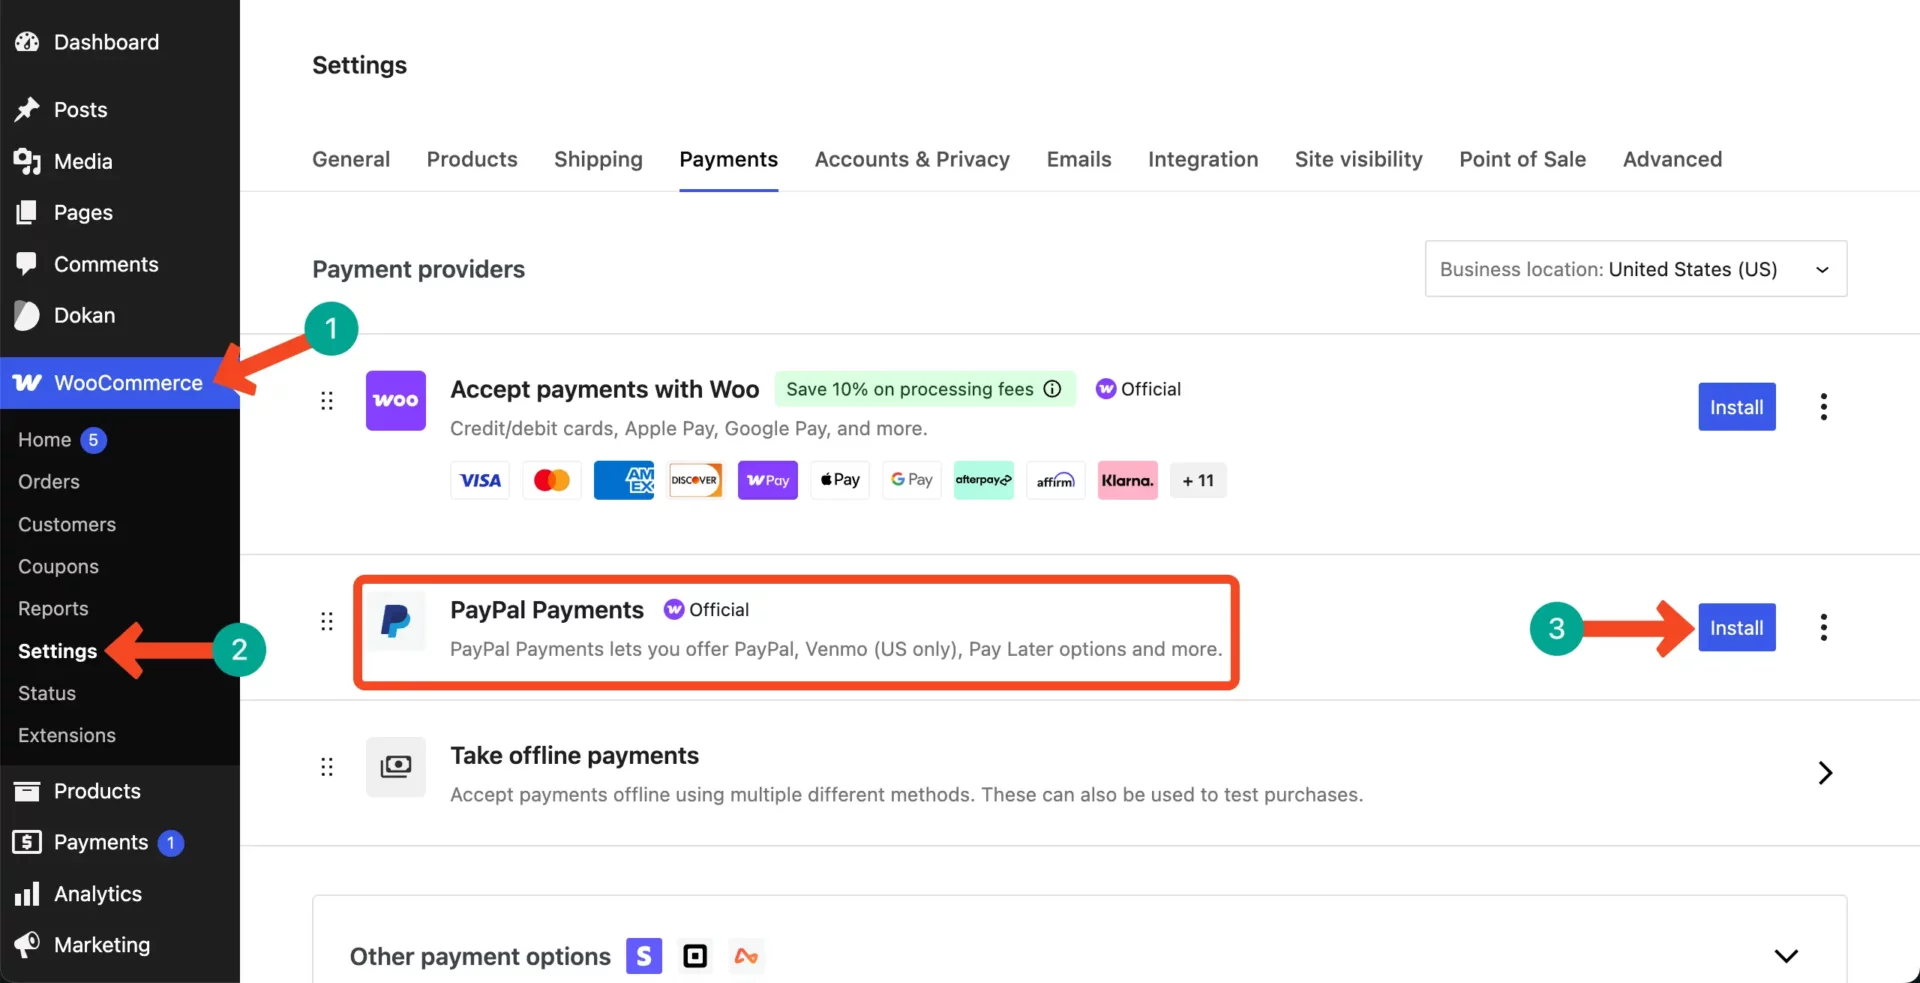Show the +11 more payment methods
Screen dimensions: 1920x983
1198,480
